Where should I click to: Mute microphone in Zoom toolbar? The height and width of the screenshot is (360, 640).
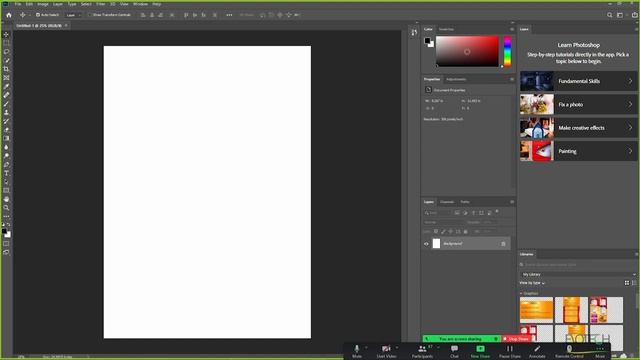356,349
